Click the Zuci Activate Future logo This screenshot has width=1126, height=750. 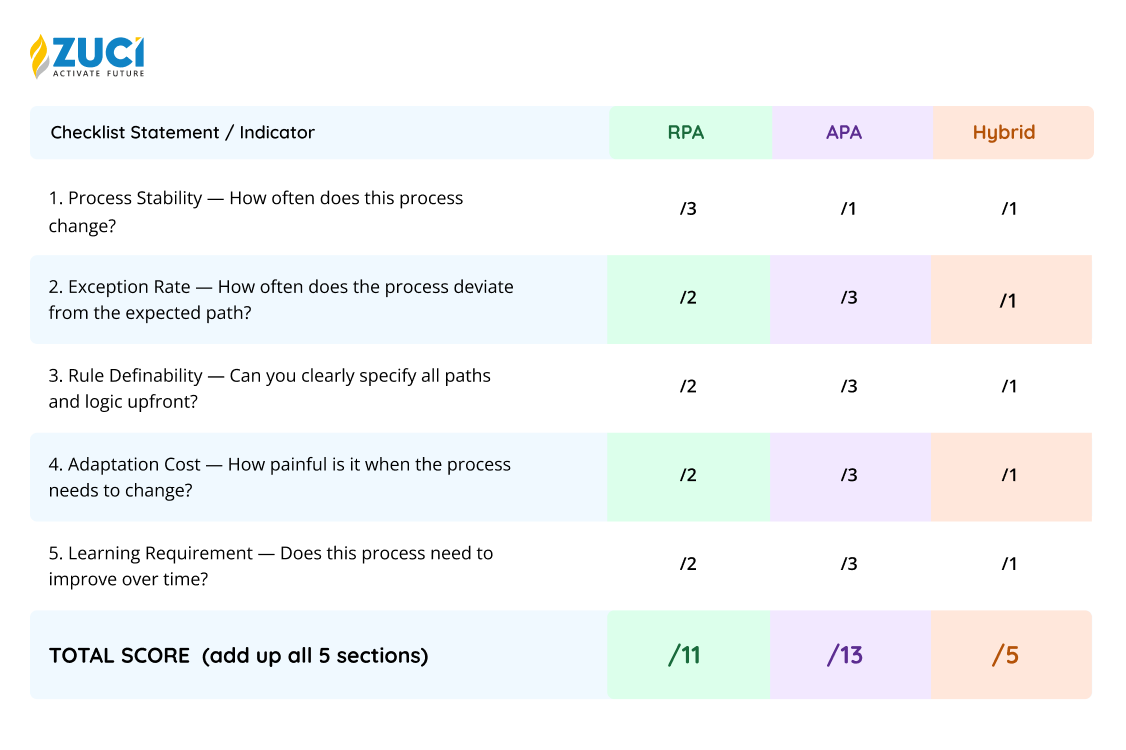87,56
